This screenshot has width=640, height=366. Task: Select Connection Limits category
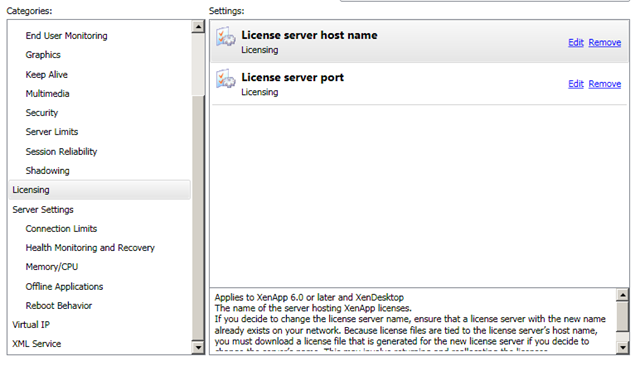point(61,228)
